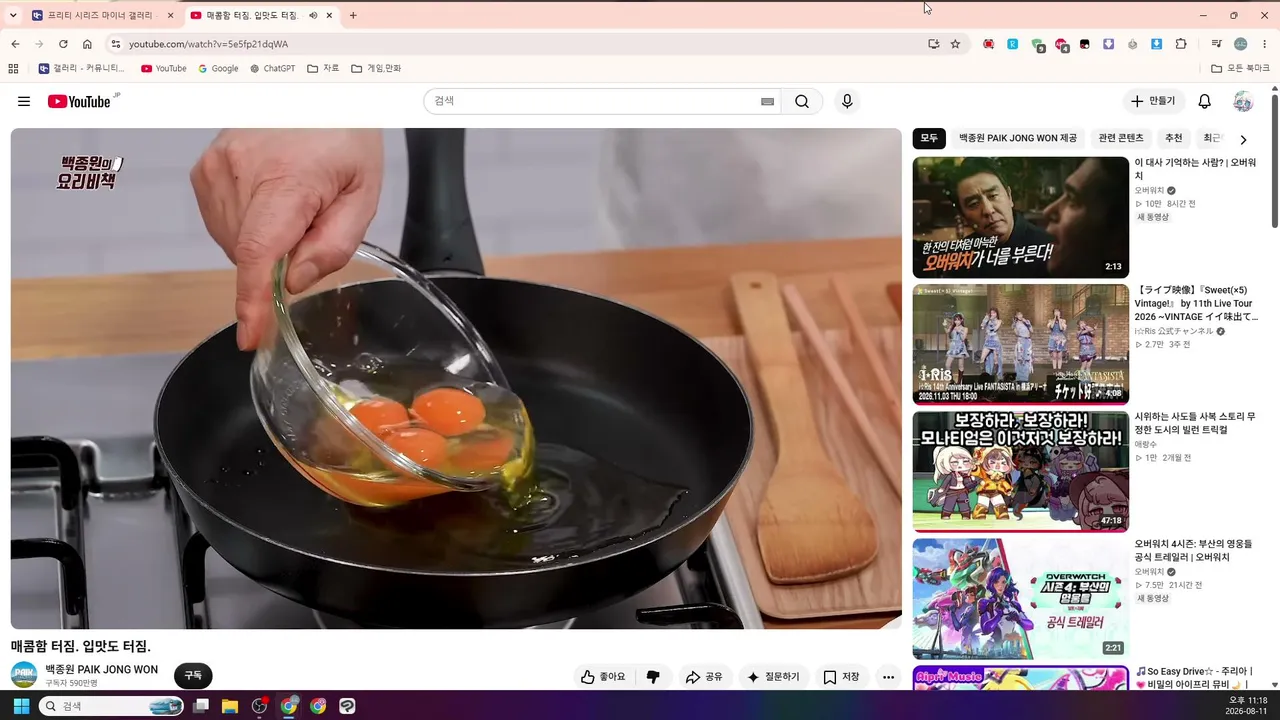1280x720 pixels.
Task: Open the taskbar clock showing 오후 11:18
Action: click(1248, 706)
